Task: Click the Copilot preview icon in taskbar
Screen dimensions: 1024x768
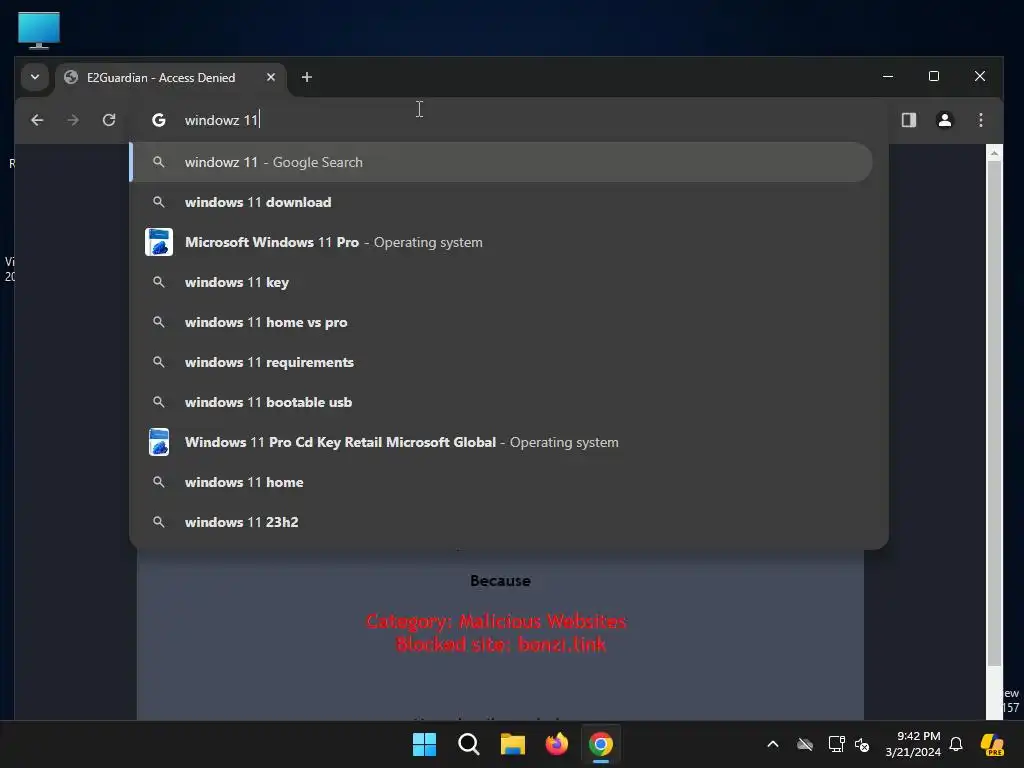Action: coord(992,744)
